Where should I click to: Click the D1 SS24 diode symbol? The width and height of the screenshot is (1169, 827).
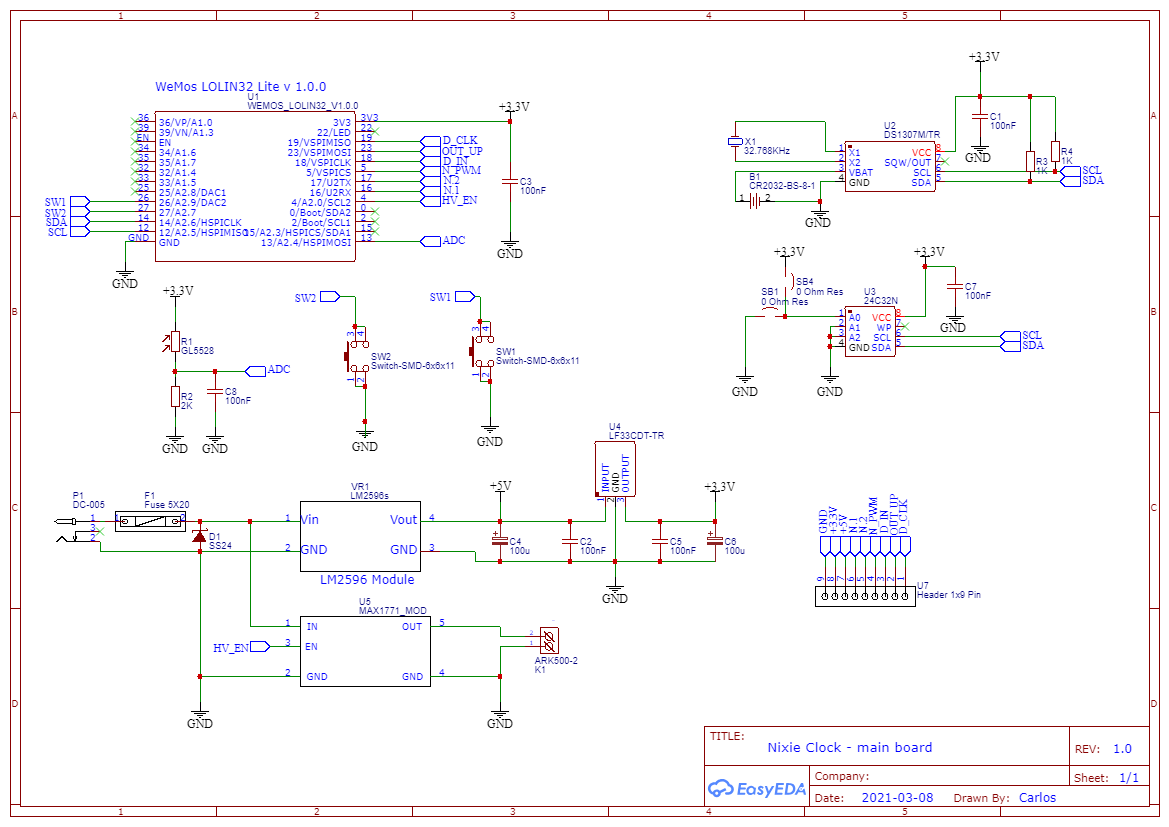click(200, 535)
